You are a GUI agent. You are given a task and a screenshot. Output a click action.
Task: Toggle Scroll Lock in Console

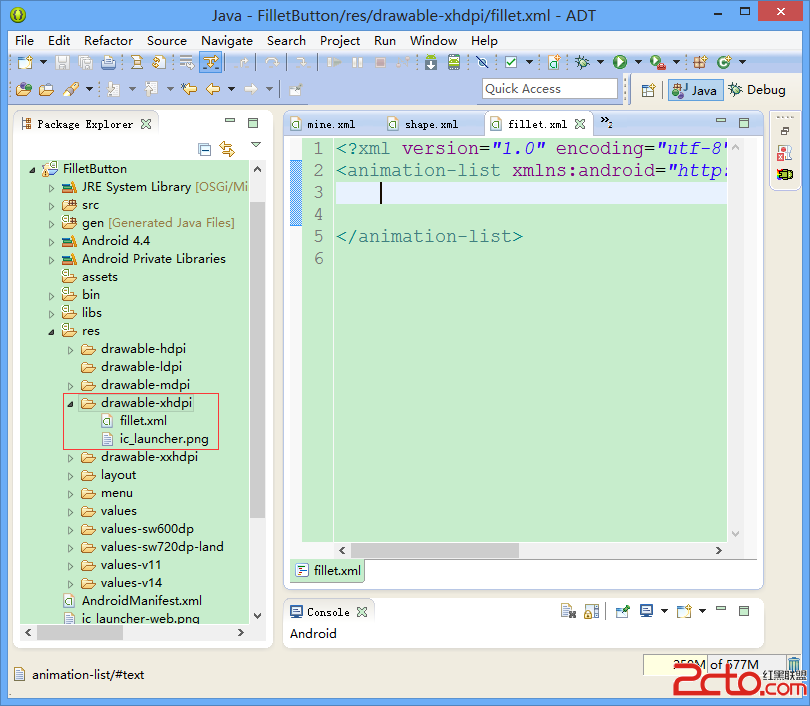click(x=591, y=611)
